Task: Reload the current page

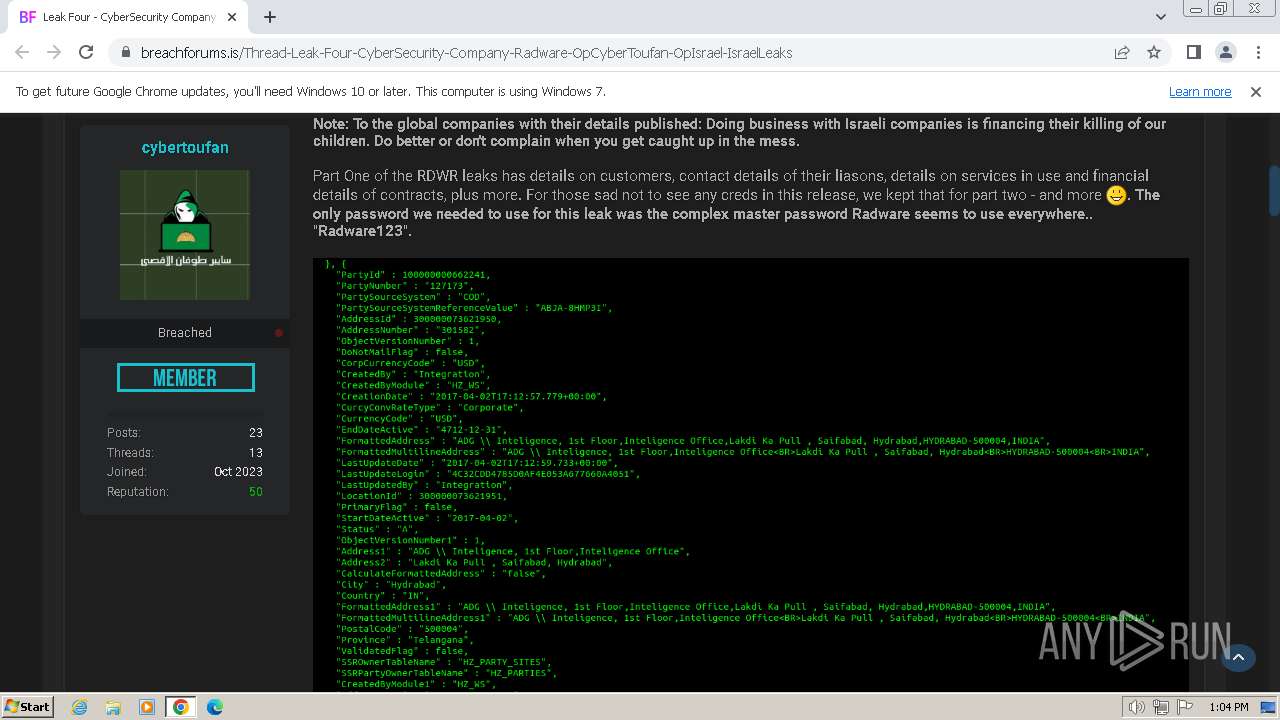Action: pyautogui.click(x=86, y=52)
